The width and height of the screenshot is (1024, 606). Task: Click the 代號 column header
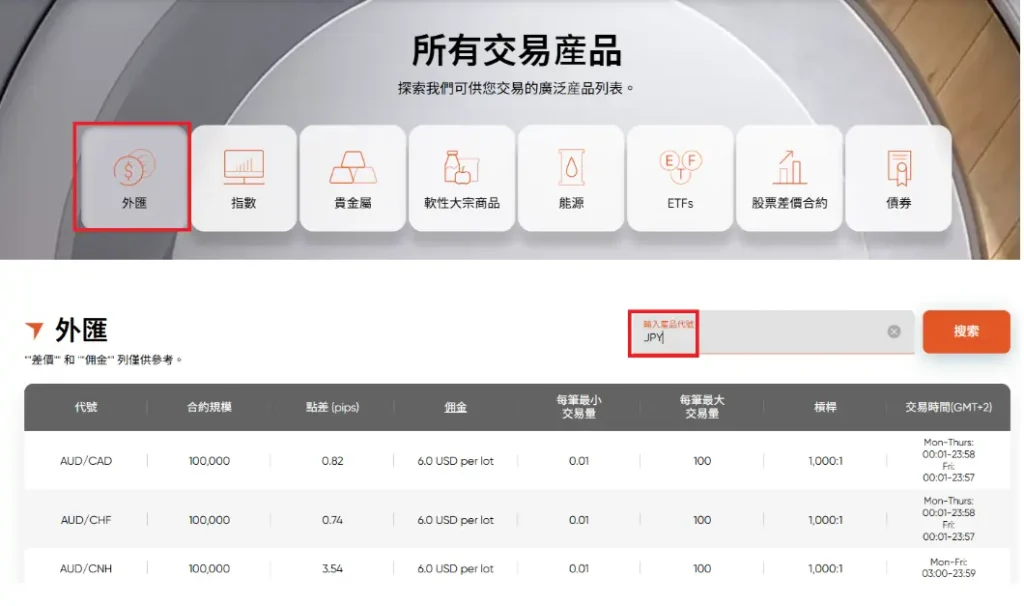coord(86,408)
